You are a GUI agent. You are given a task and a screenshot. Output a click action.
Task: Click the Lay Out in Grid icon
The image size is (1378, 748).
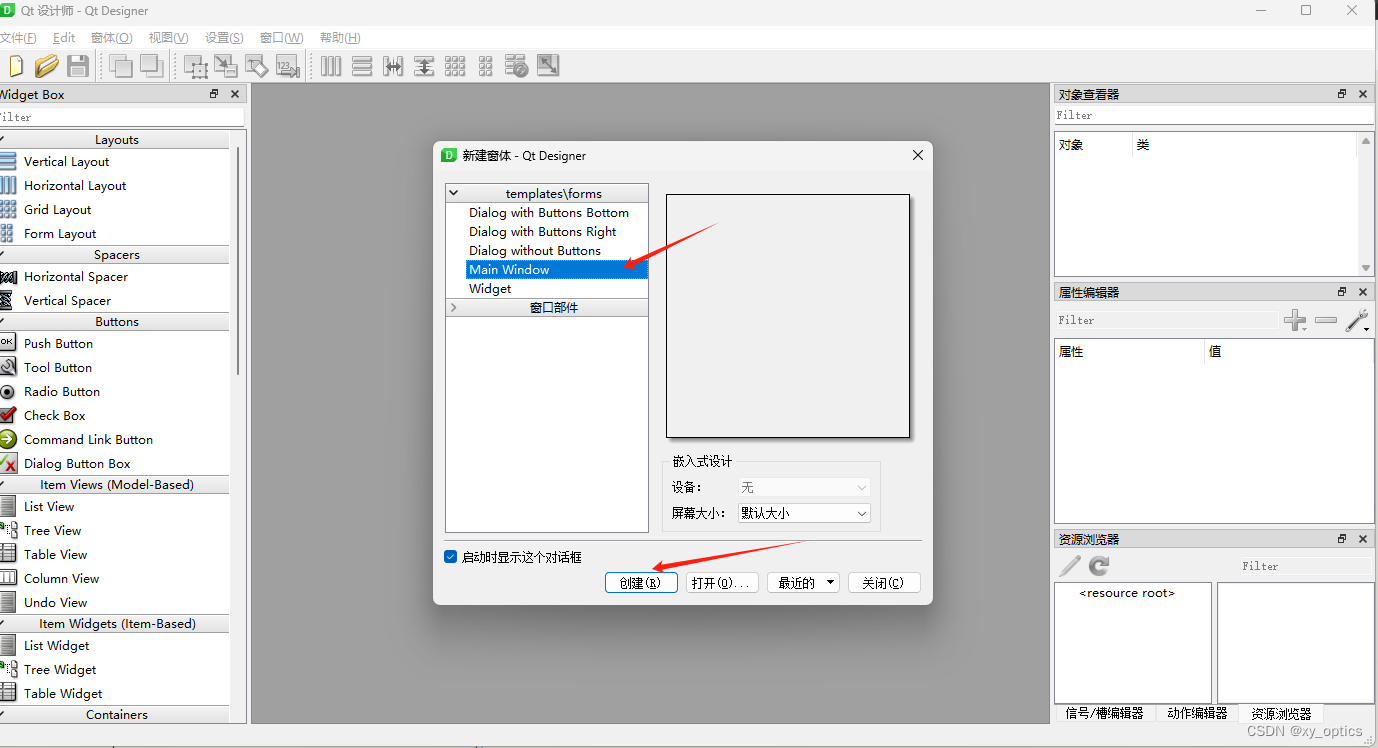[x=455, y=66]
